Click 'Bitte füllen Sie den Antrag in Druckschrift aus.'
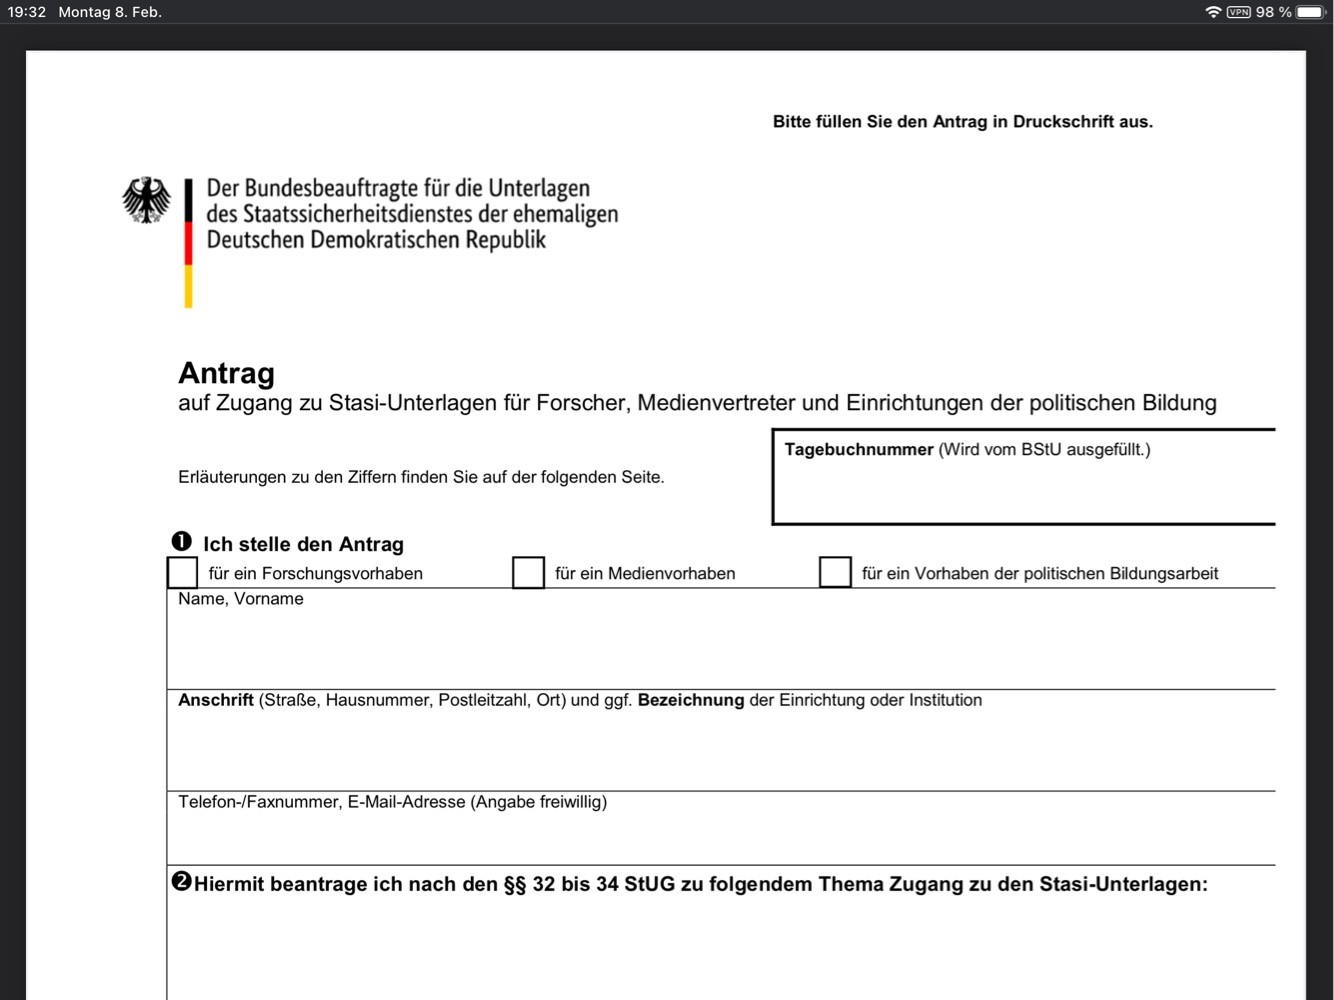 pyautogui.click(x=963, y=122)
